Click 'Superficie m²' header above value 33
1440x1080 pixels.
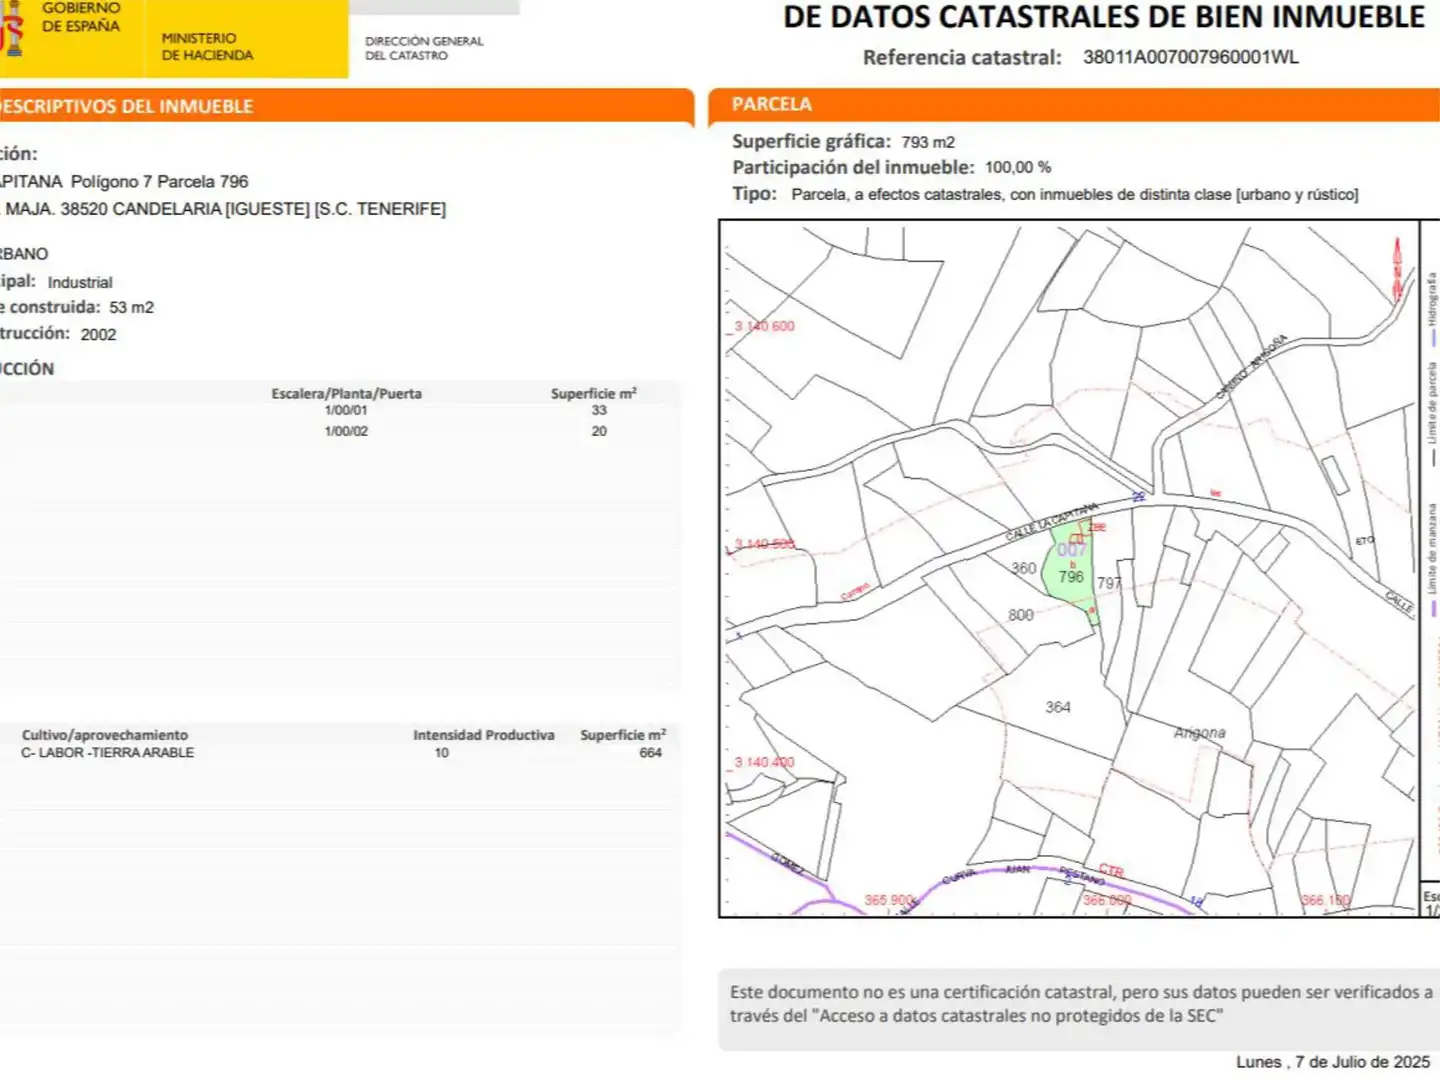point(593,393)
